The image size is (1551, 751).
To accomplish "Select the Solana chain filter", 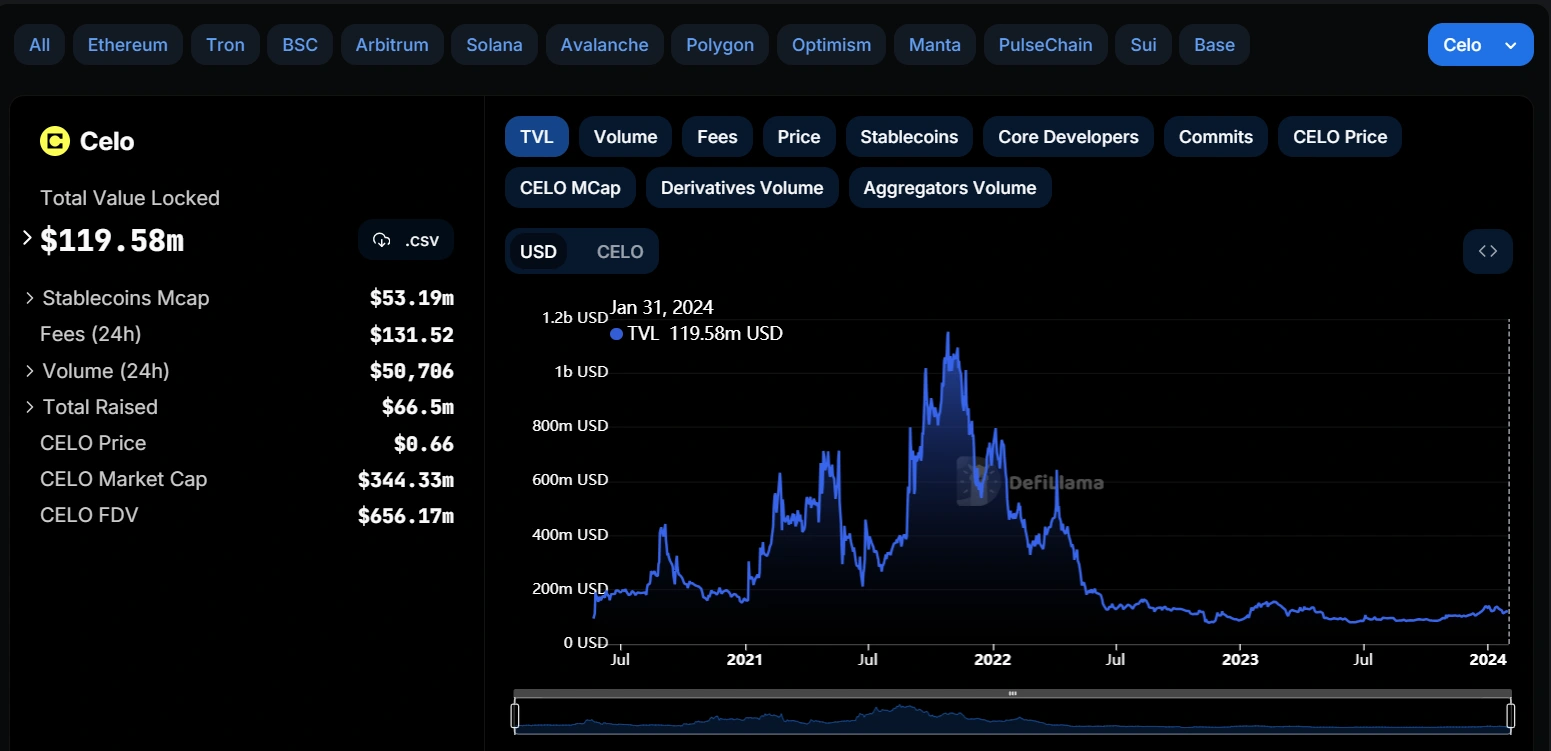I will coord(494,45).
